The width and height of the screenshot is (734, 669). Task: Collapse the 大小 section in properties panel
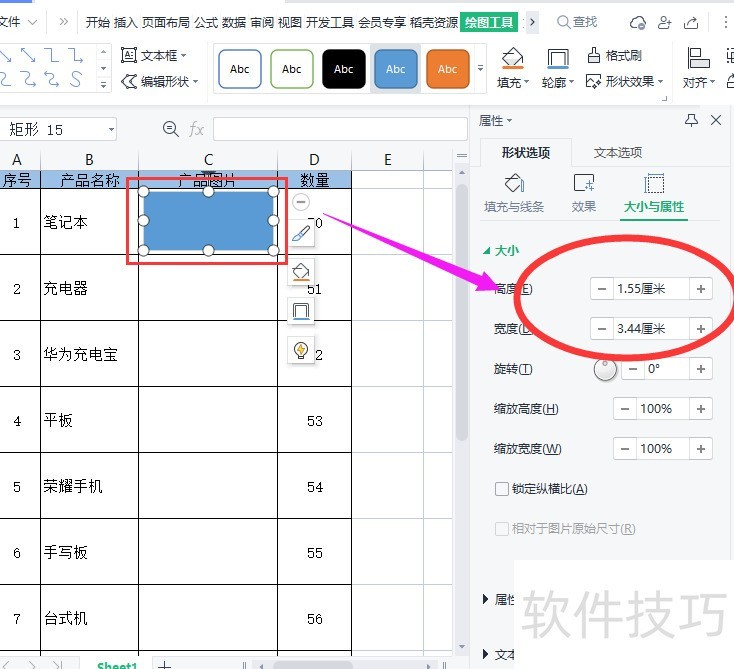(x=487, y=252)
